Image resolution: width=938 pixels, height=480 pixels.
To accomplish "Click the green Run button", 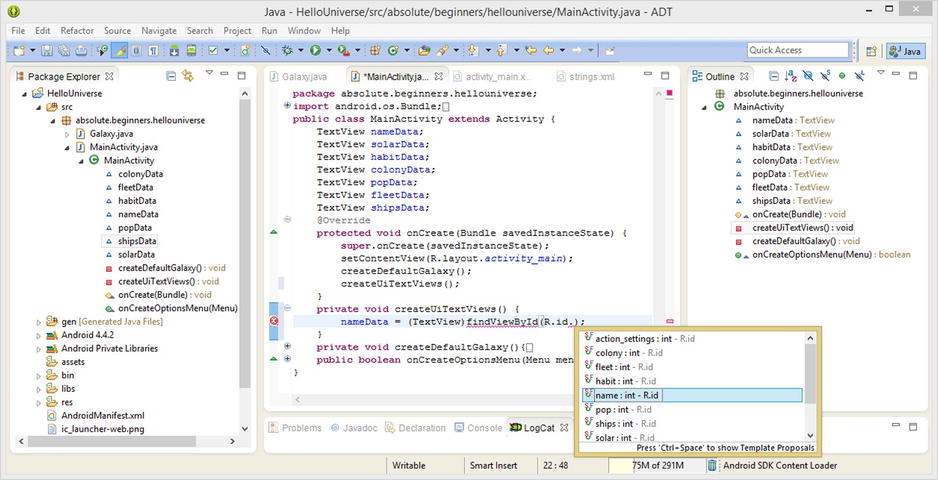I will (315, 51).
